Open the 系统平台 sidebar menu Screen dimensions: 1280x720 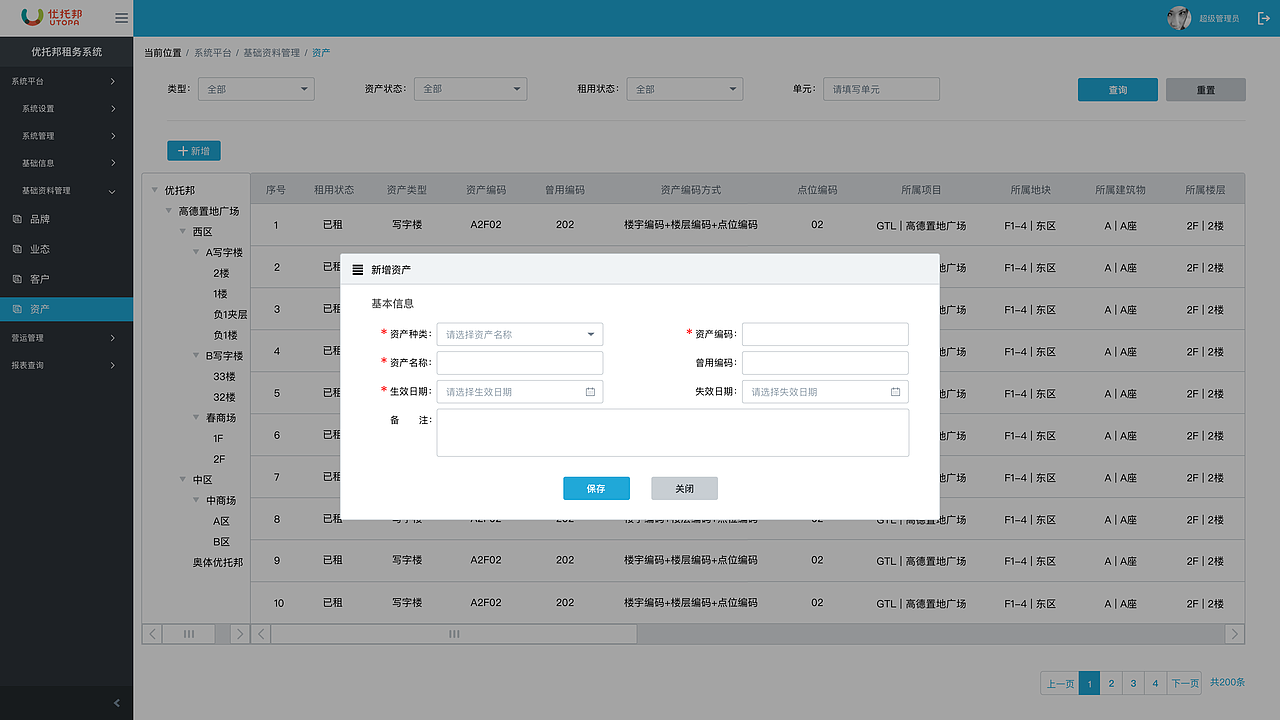pos(66,81)
